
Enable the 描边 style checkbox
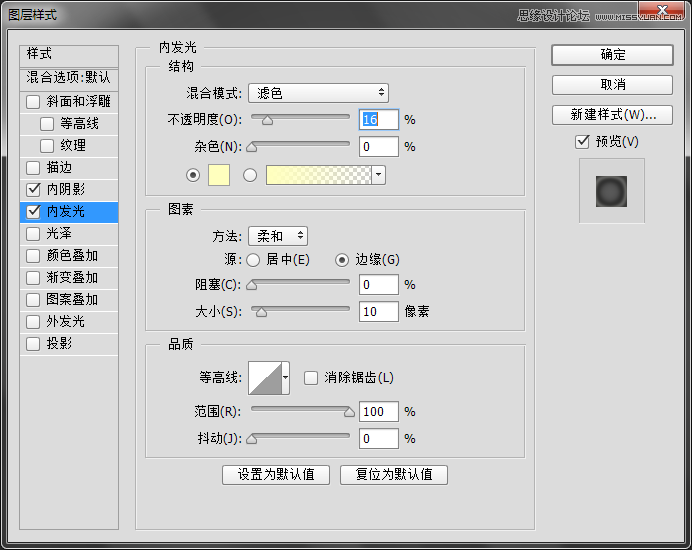(33, 168)
